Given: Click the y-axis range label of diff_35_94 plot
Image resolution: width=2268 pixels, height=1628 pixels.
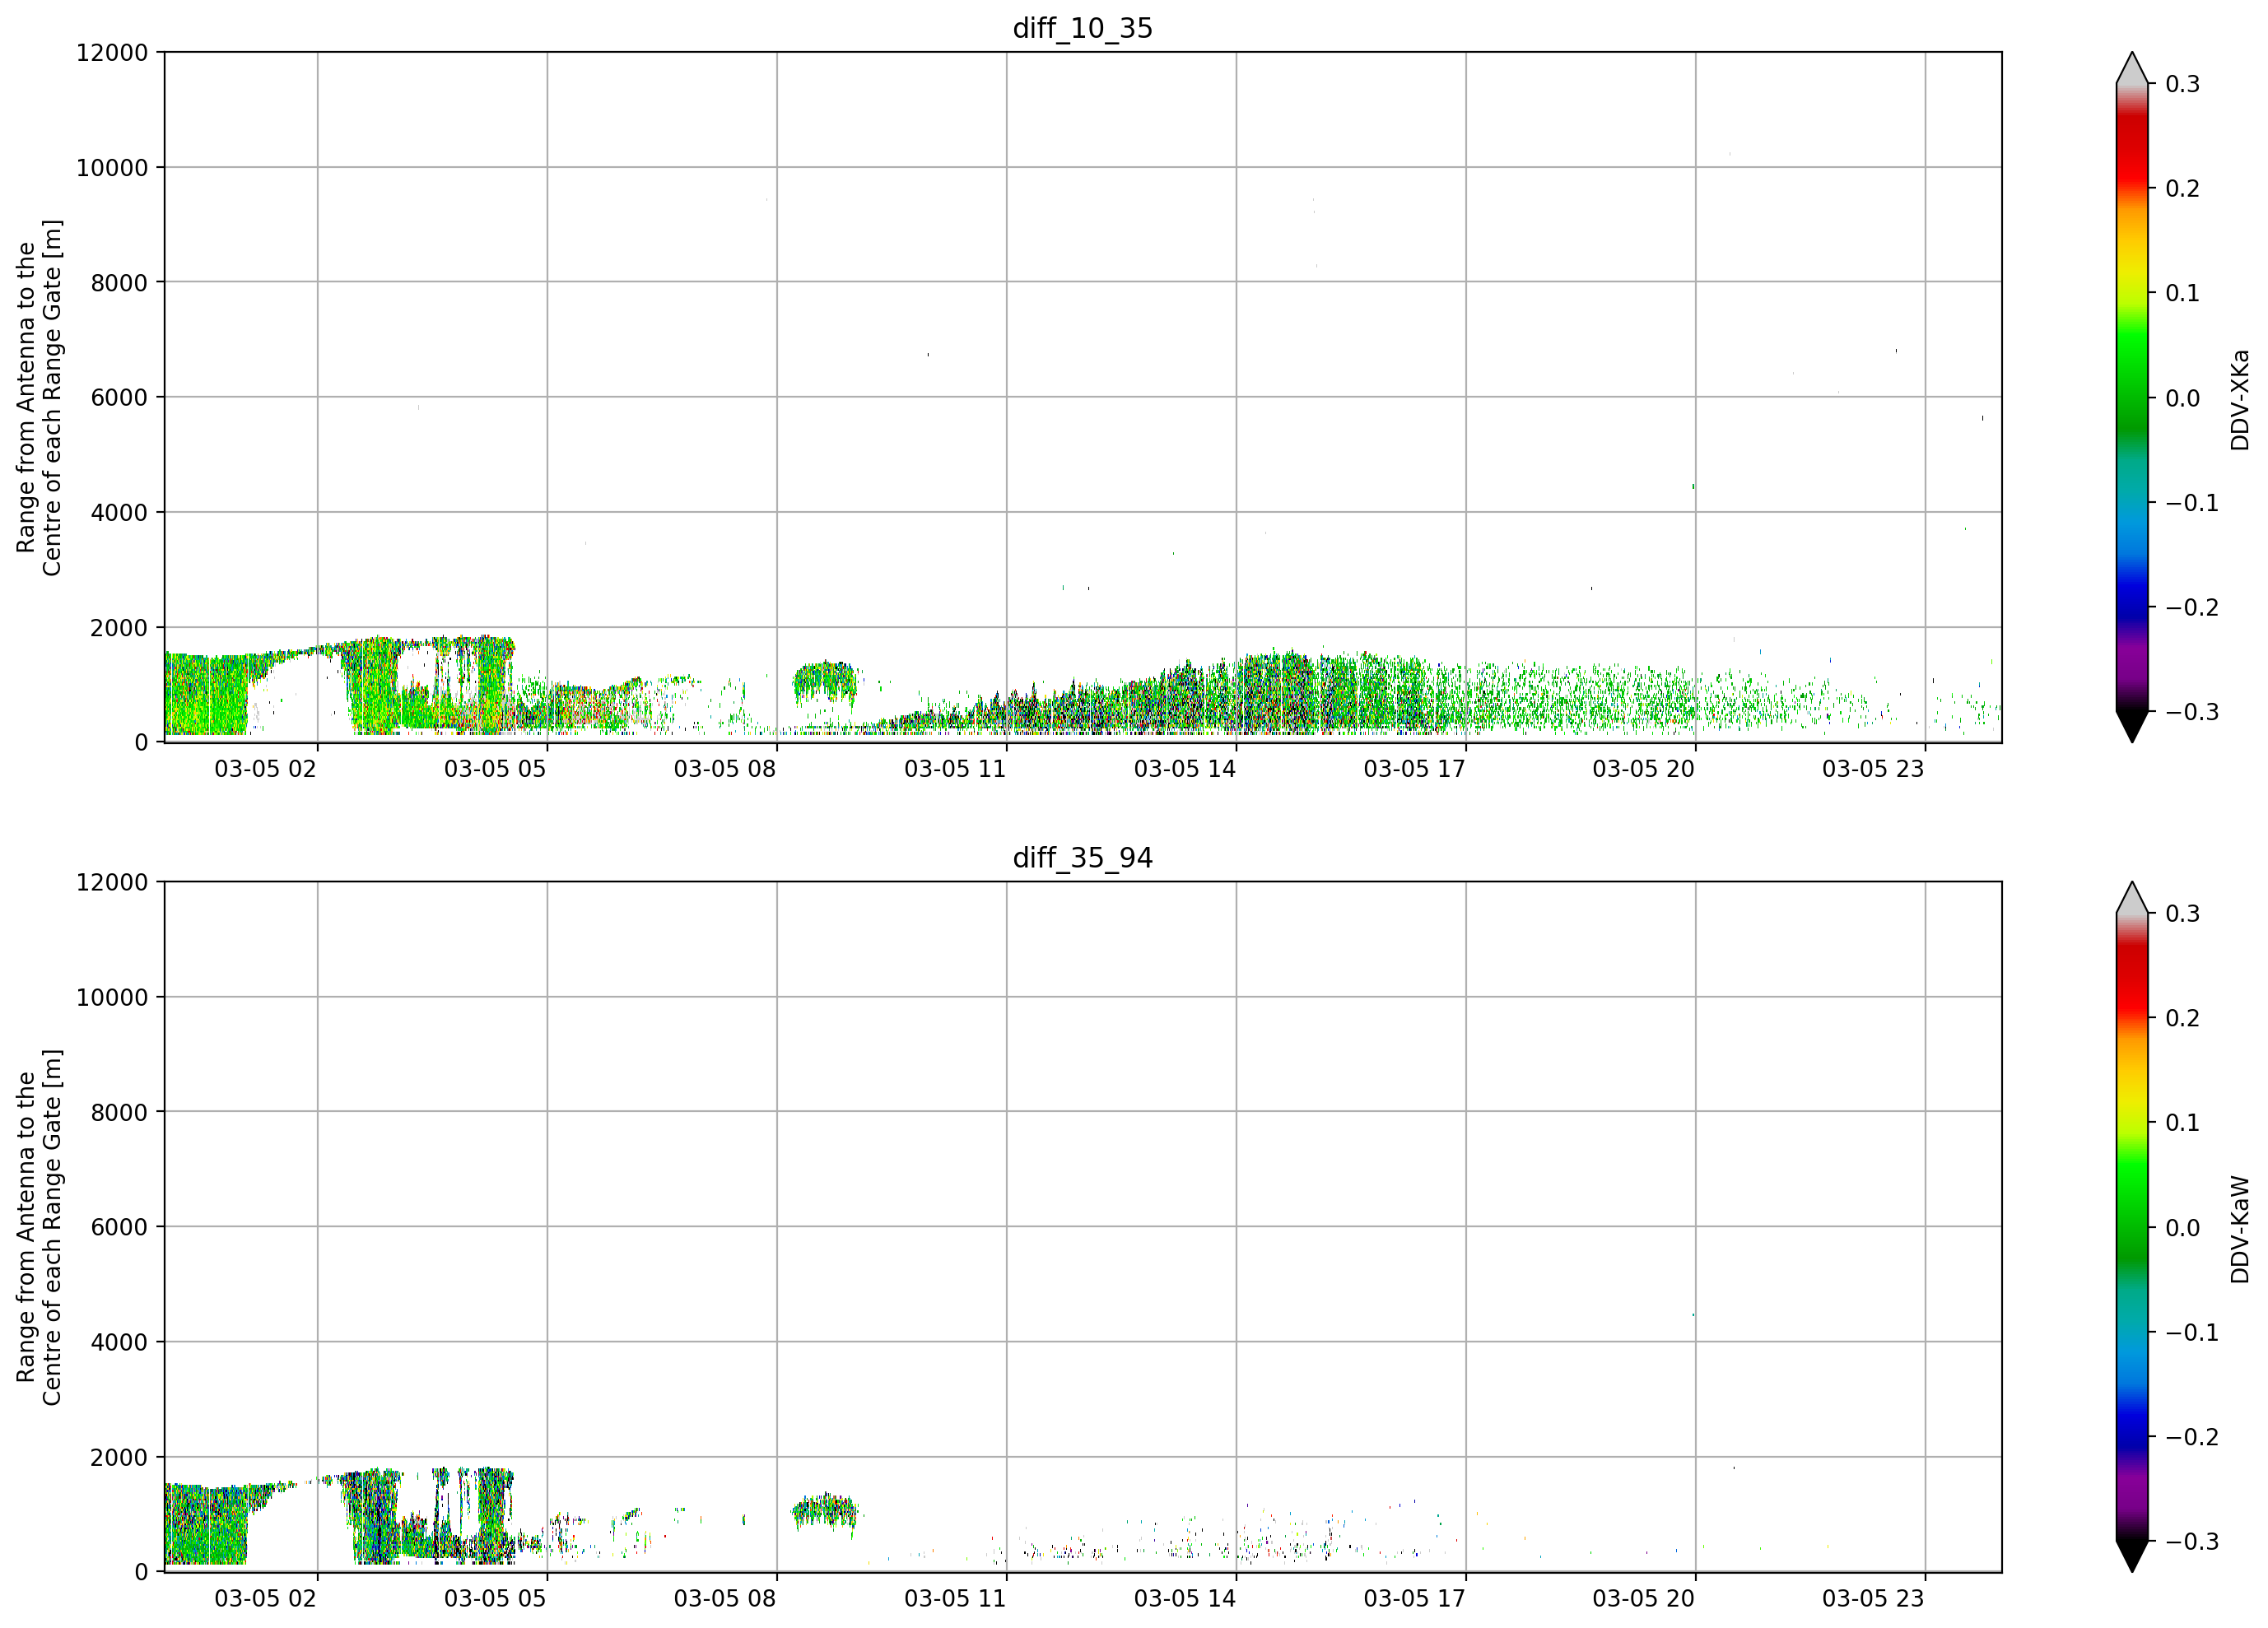Looking at the screenshot, I should 39,1227.
